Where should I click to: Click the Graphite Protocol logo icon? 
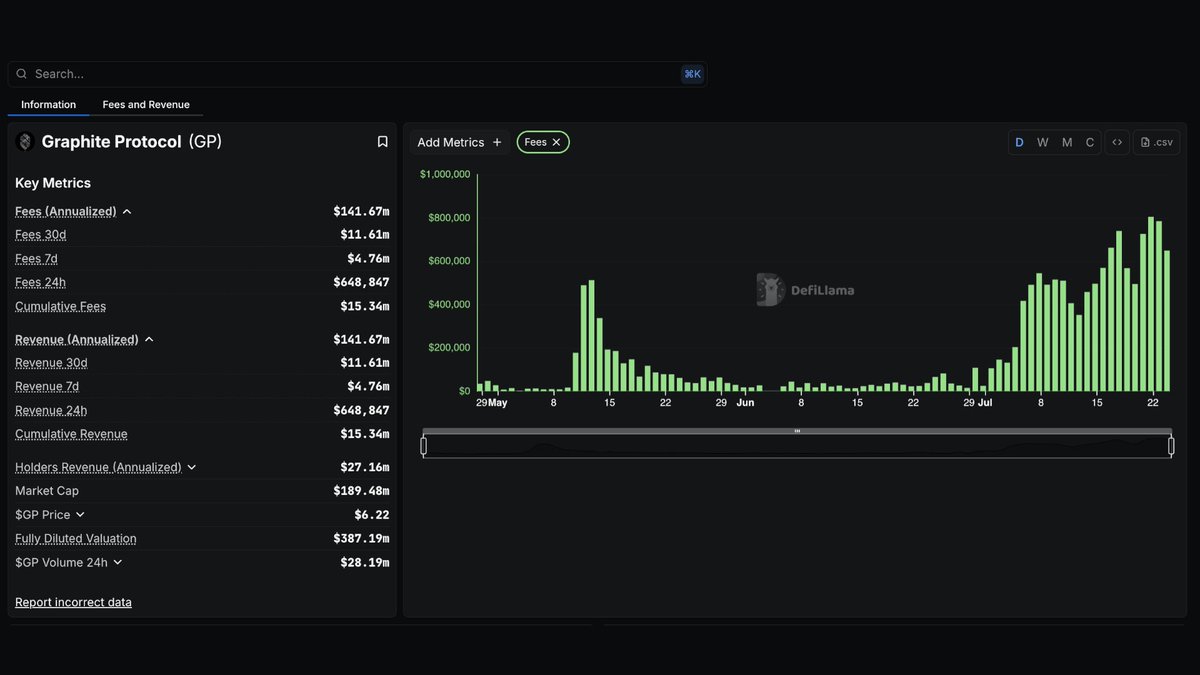[25, 142]
